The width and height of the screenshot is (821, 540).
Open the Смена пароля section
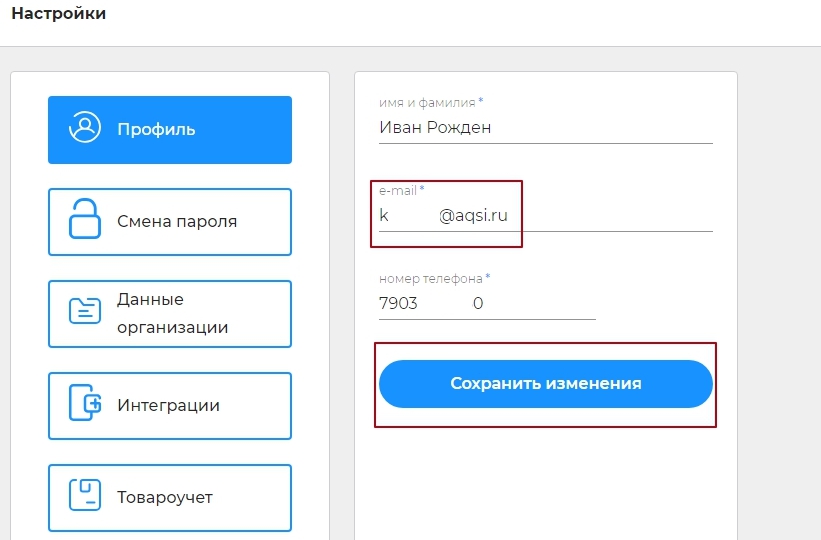pos(170,222)
